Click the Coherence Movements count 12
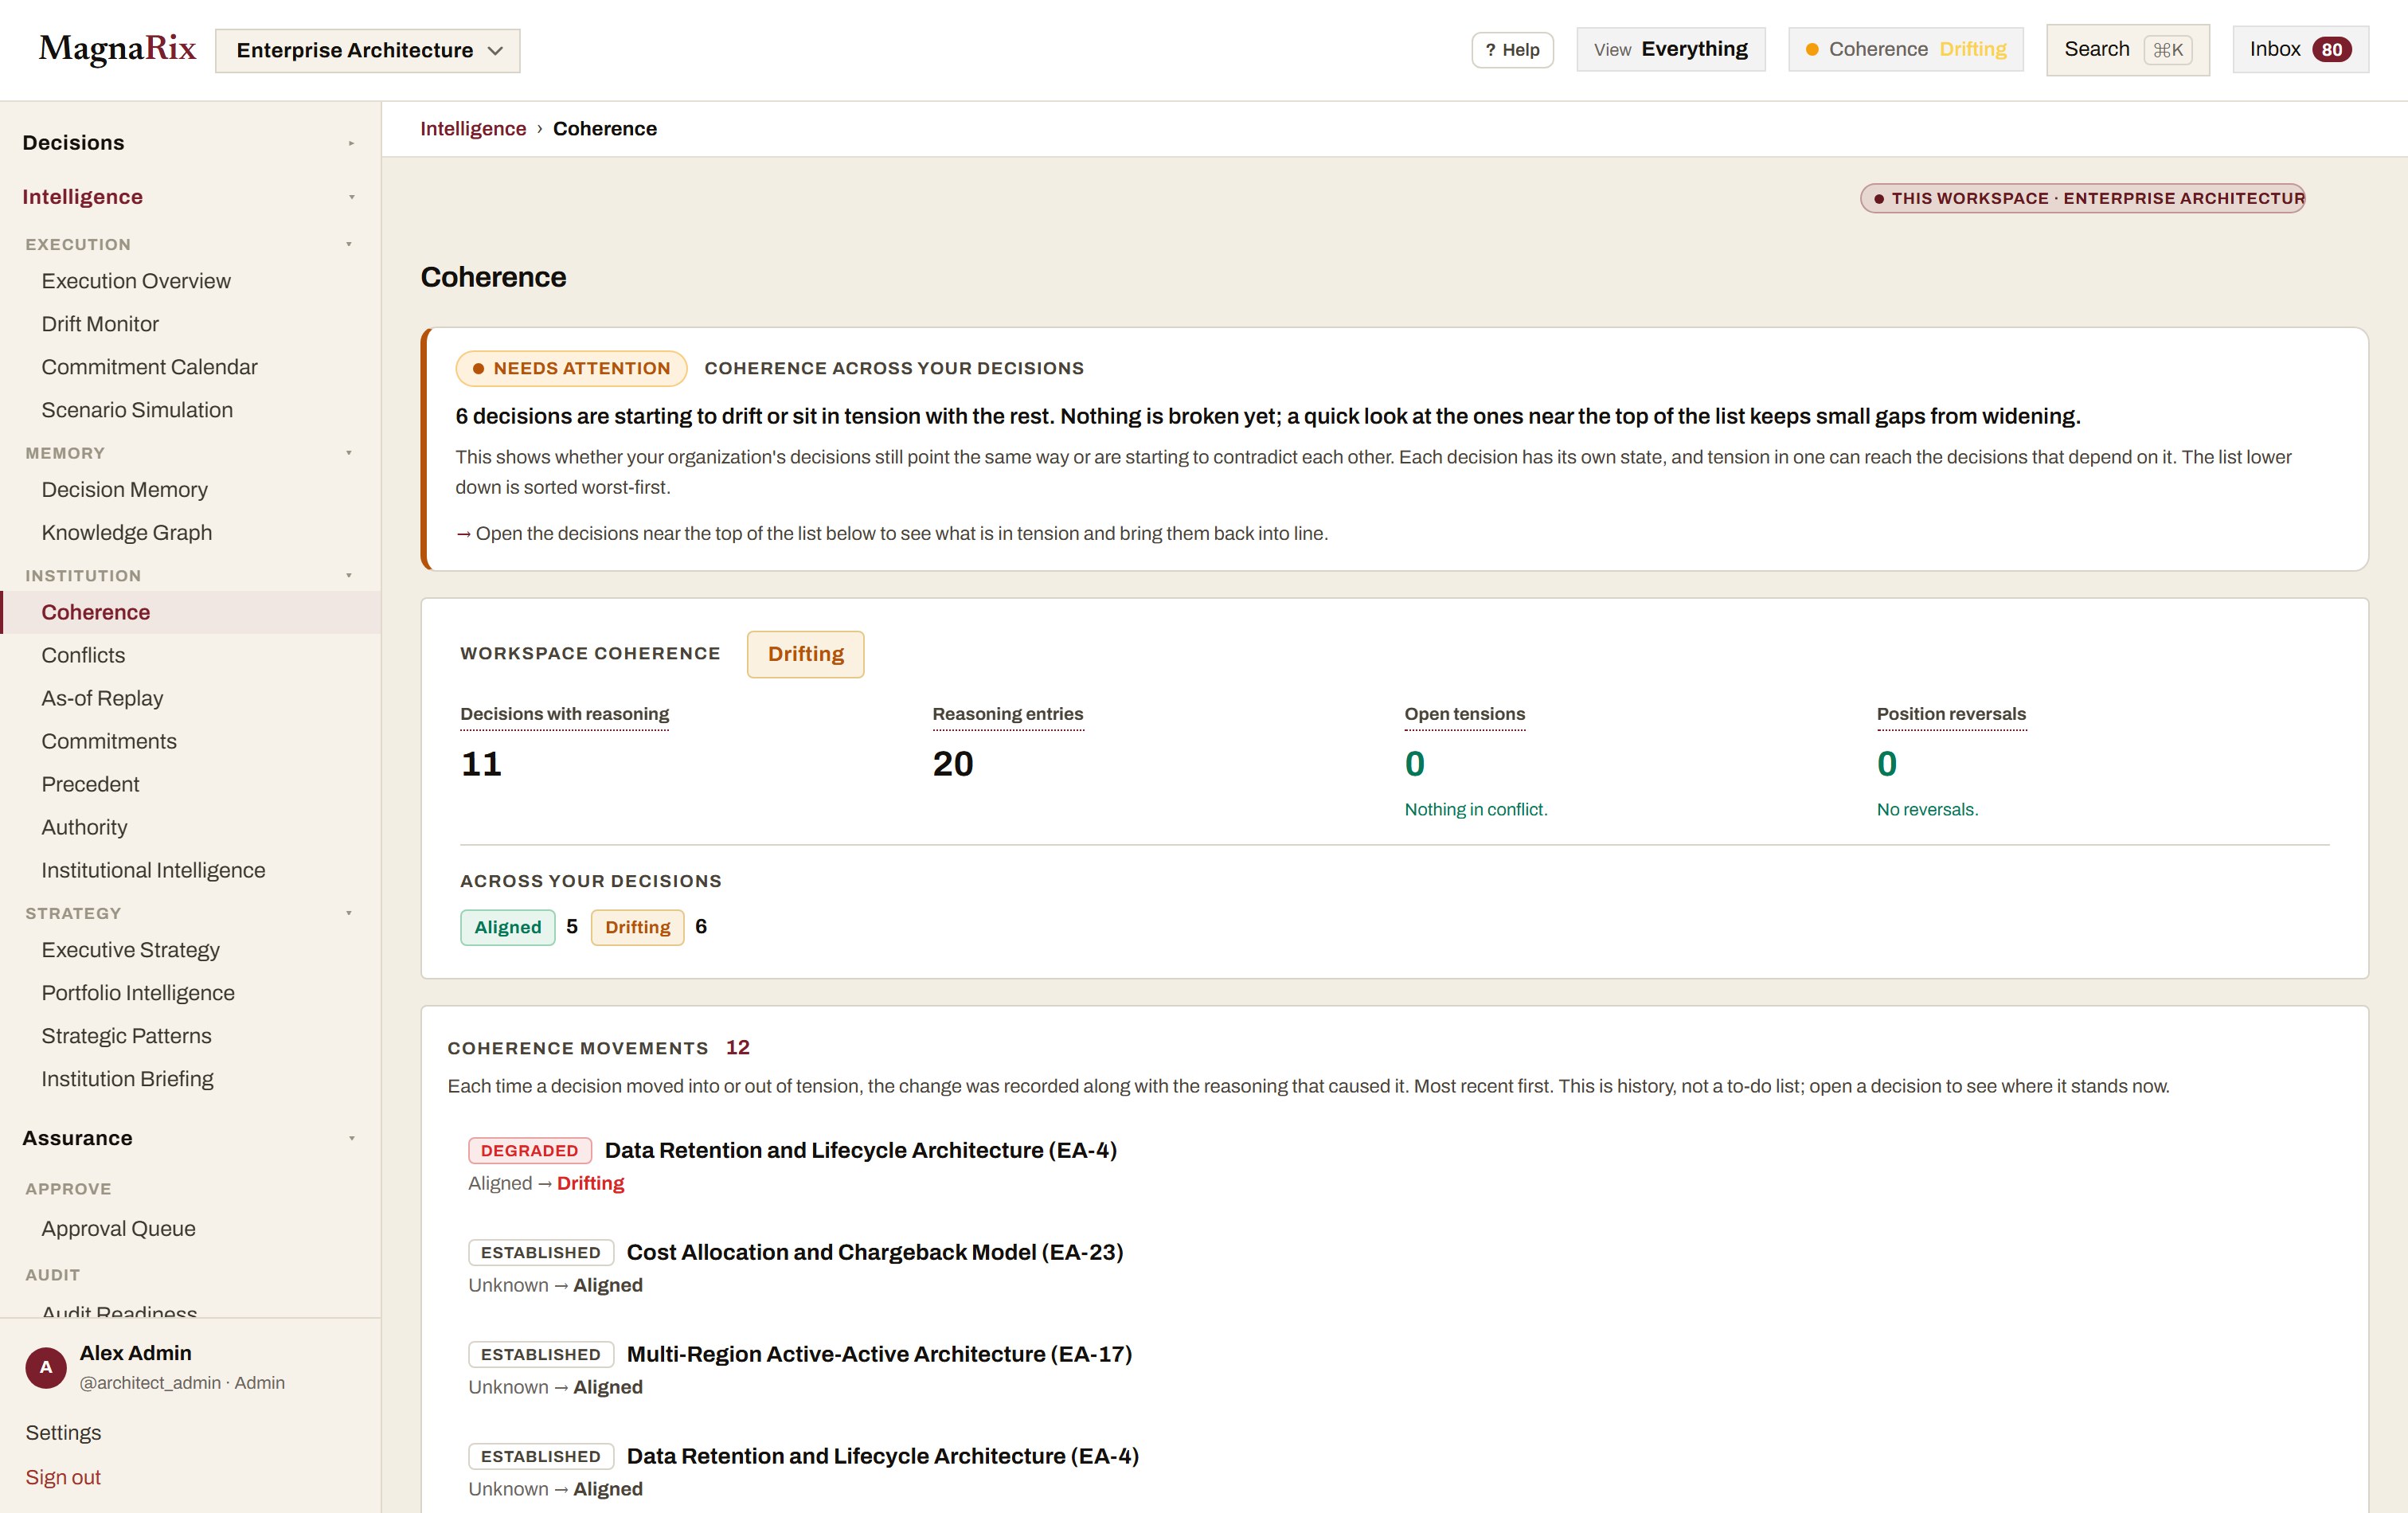The width and height of the screenshot is (2408, 1513). [x=737, y=1047]
